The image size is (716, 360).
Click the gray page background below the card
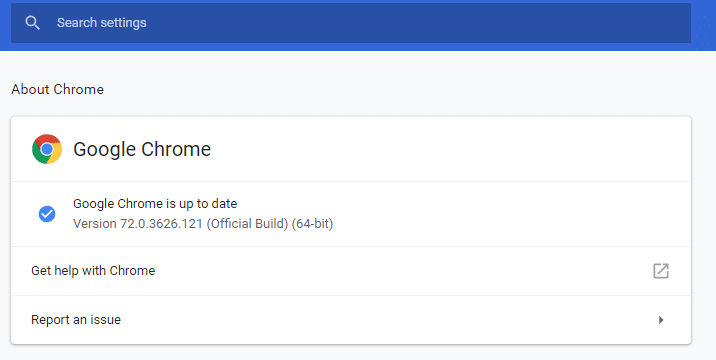tap(351, 353)
